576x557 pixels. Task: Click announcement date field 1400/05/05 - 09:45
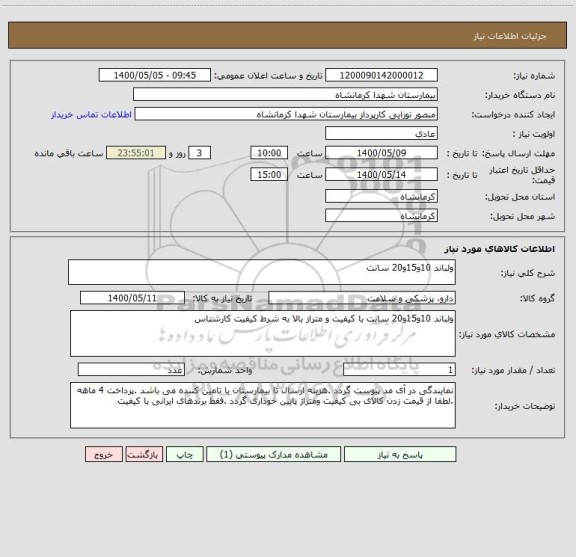coord(155,75)
